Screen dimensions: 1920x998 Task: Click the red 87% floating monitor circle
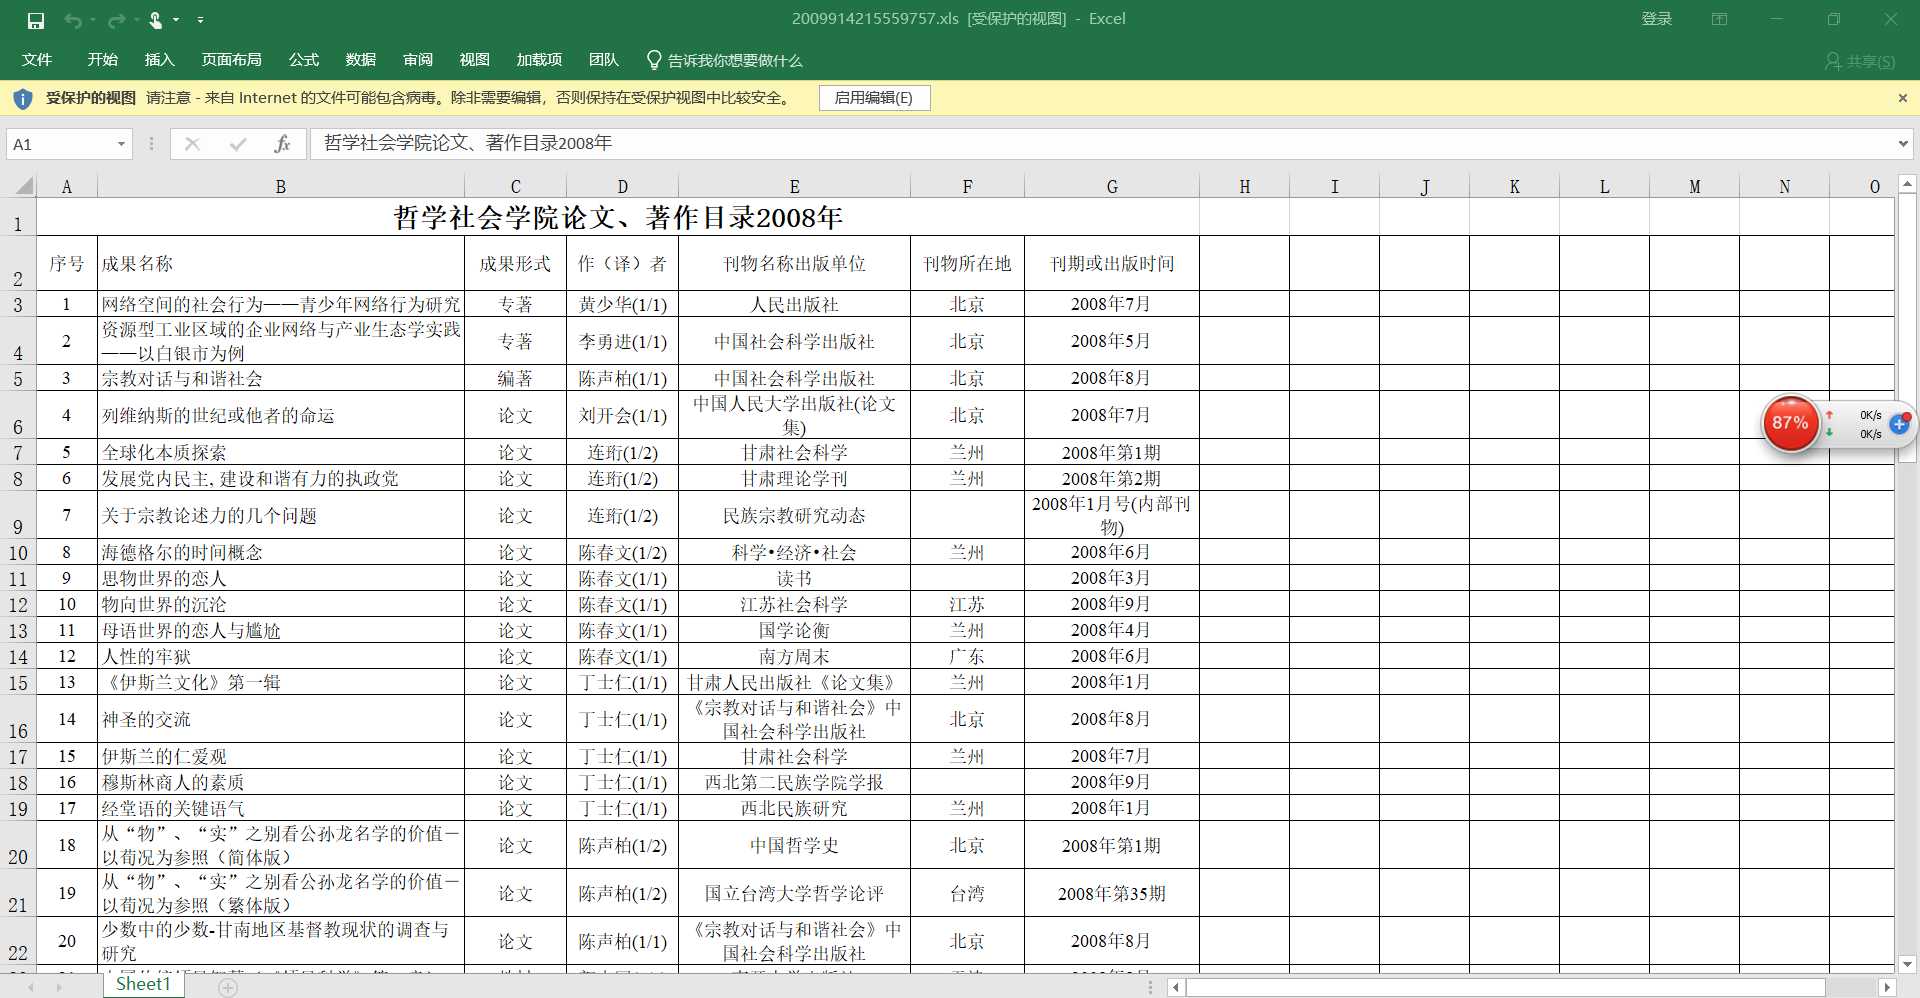point(1790,423)
